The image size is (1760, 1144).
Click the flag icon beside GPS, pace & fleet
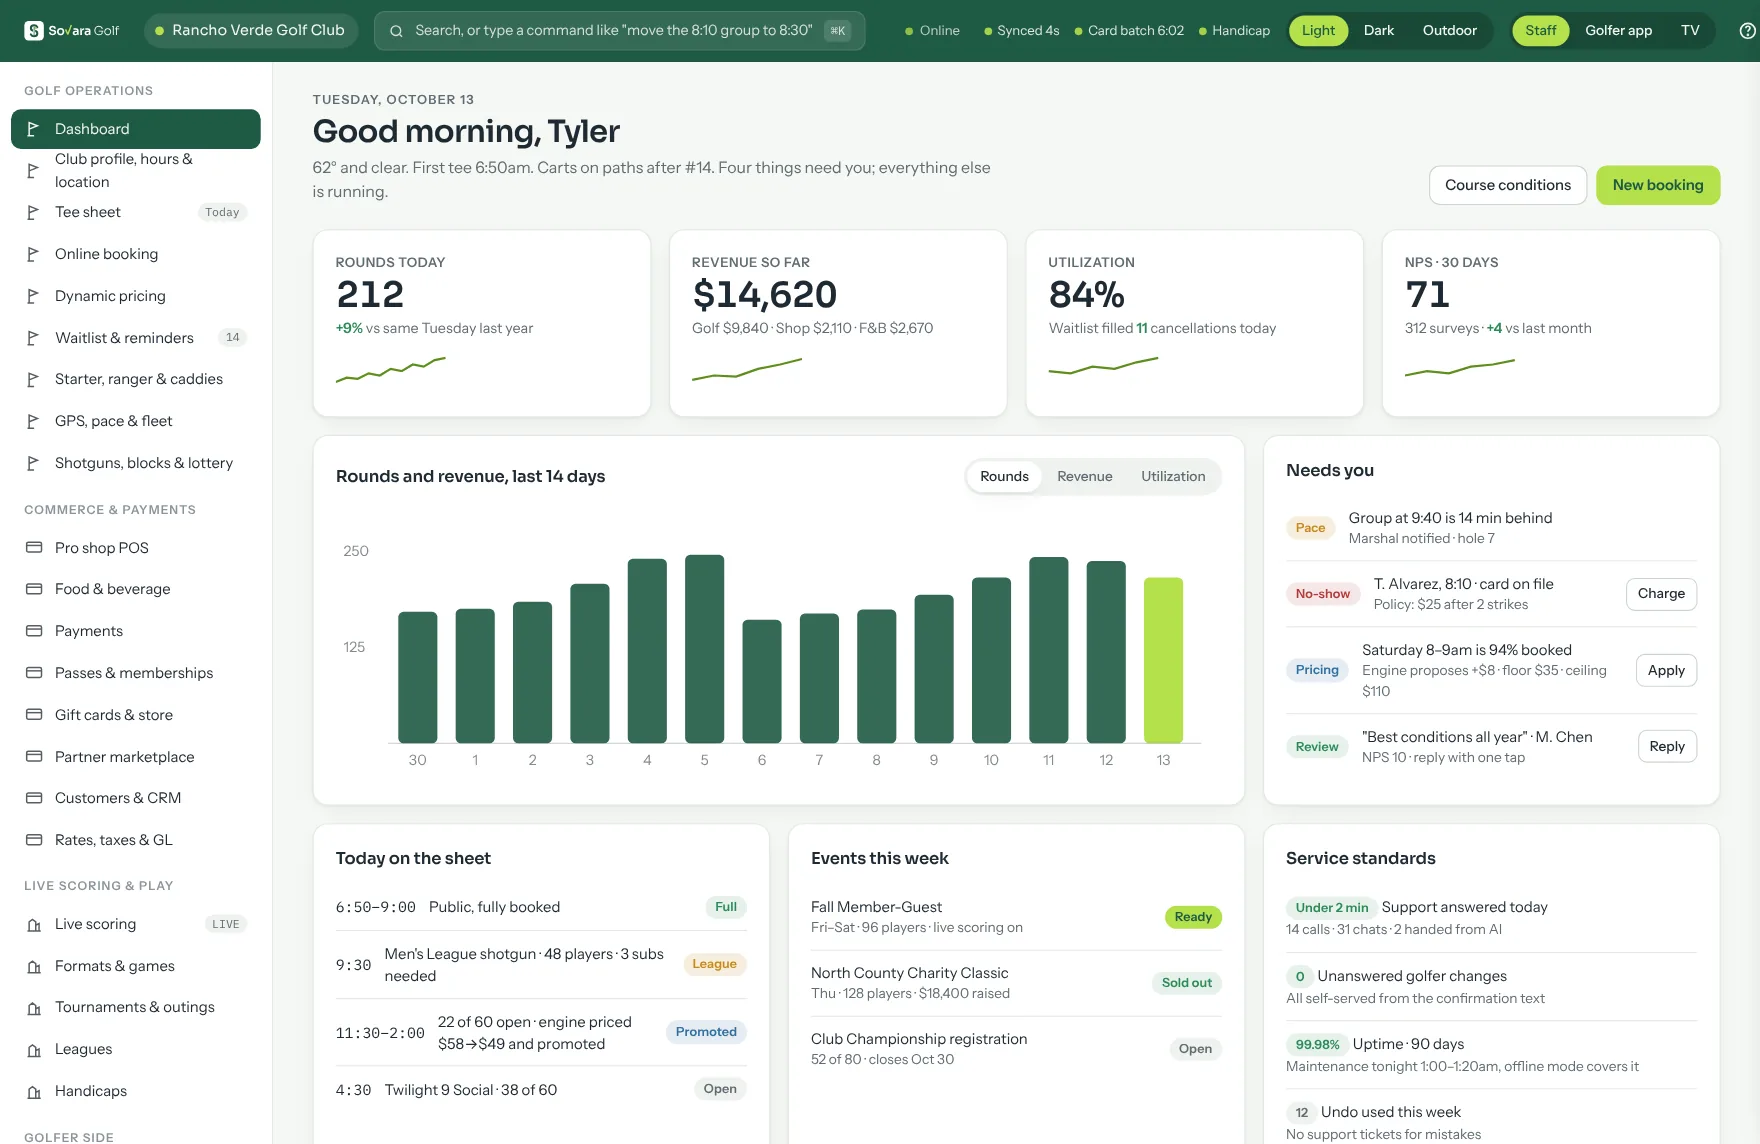pos(33,421)
